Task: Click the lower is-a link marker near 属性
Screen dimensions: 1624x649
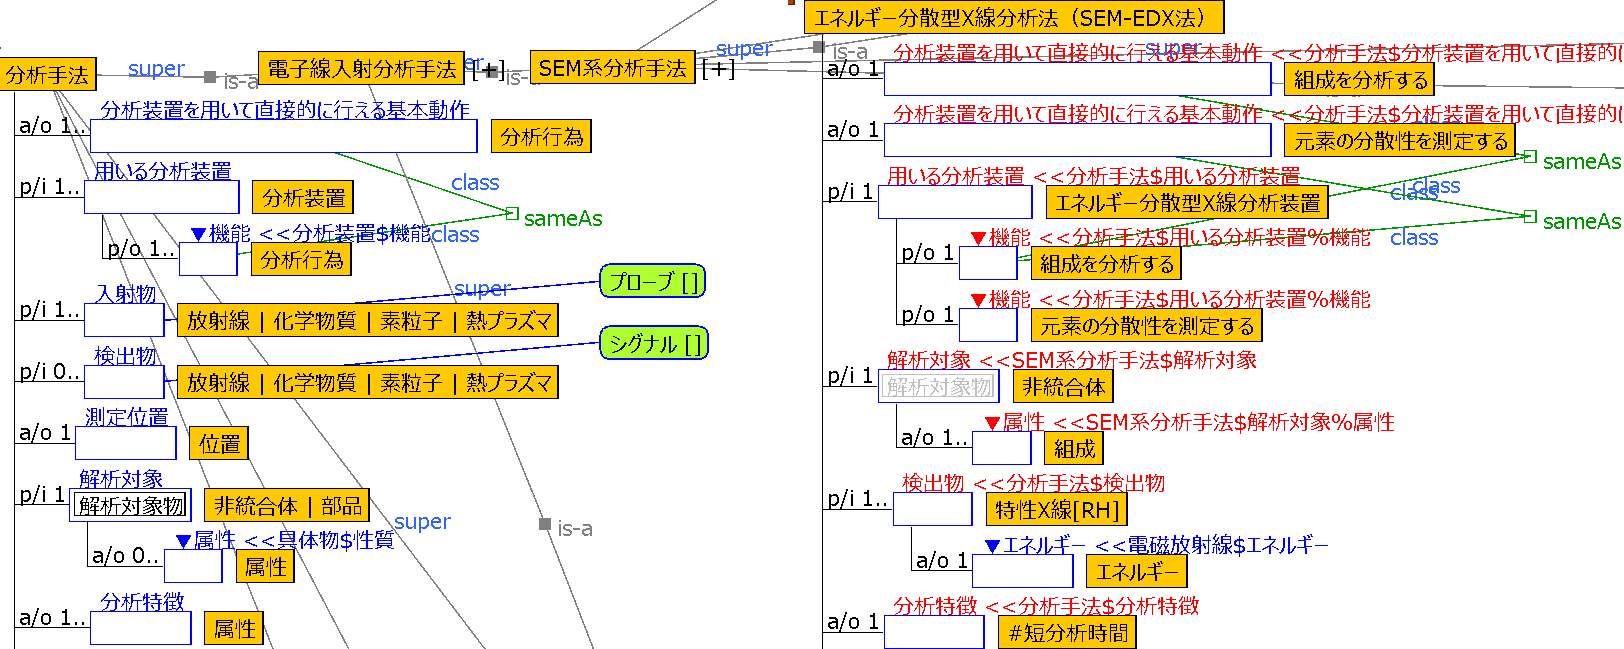Action: (x=545, y=524)
